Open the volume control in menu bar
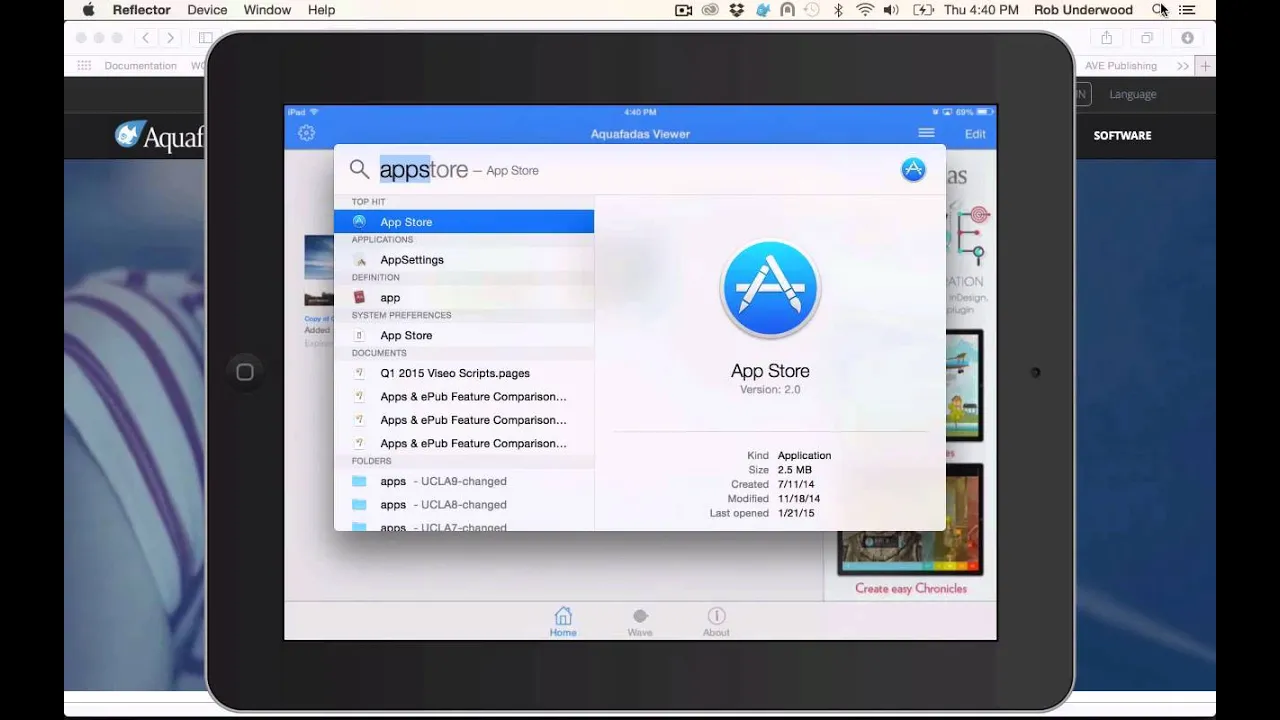This screenshot has width=1280, height=720. (891, 10)
